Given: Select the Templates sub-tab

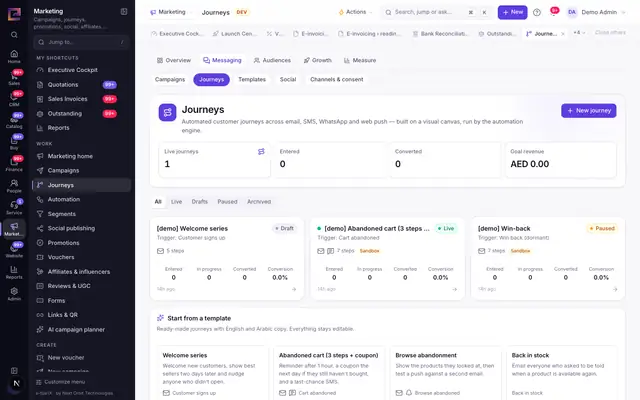Looking at the screenshot, I should click(x=252, y=80).
